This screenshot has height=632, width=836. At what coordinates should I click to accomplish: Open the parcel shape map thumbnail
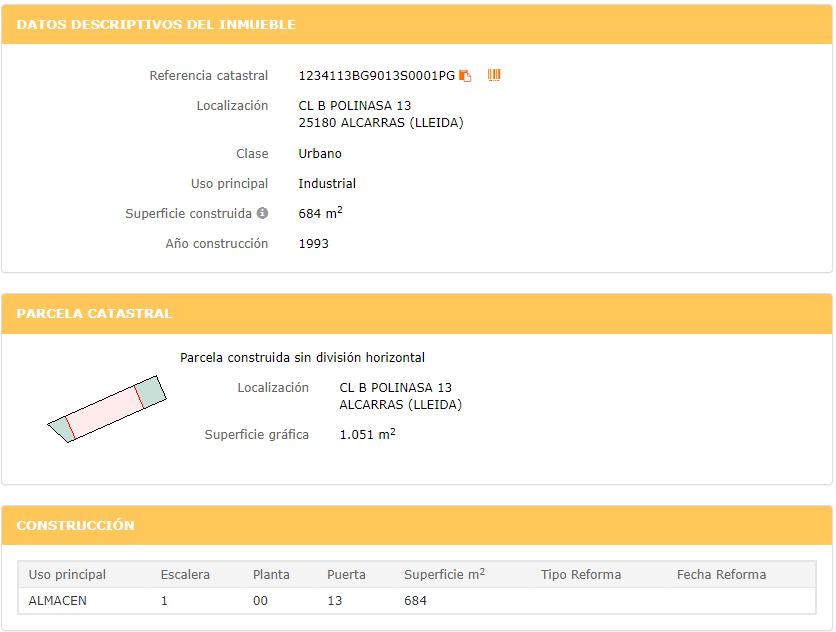pos(106,409)
